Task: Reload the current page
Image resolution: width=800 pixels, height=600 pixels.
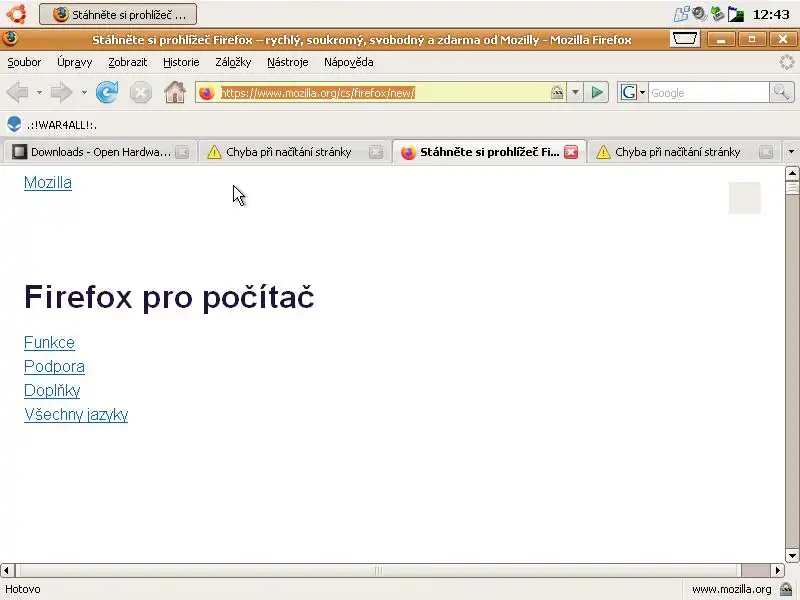Action: [107, 93]
